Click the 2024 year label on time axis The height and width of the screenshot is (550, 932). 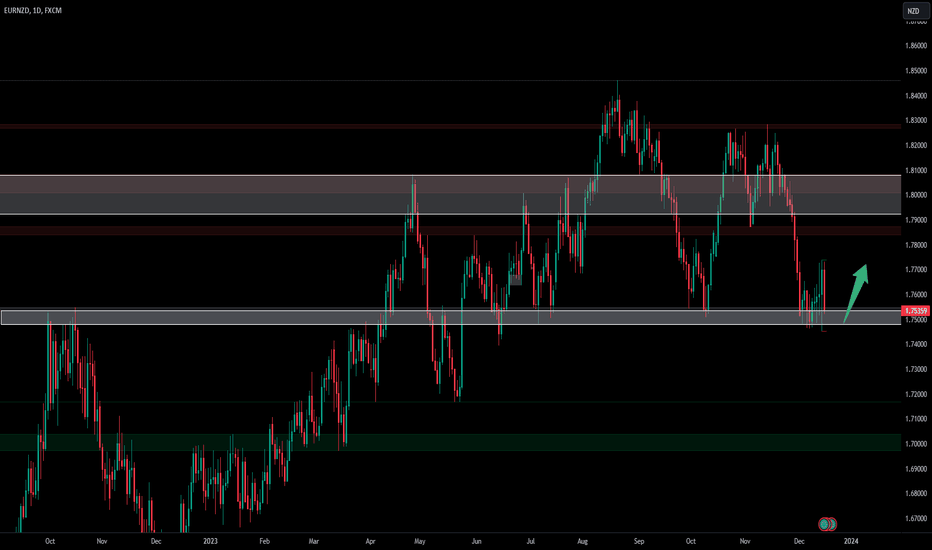click(851, 541)
